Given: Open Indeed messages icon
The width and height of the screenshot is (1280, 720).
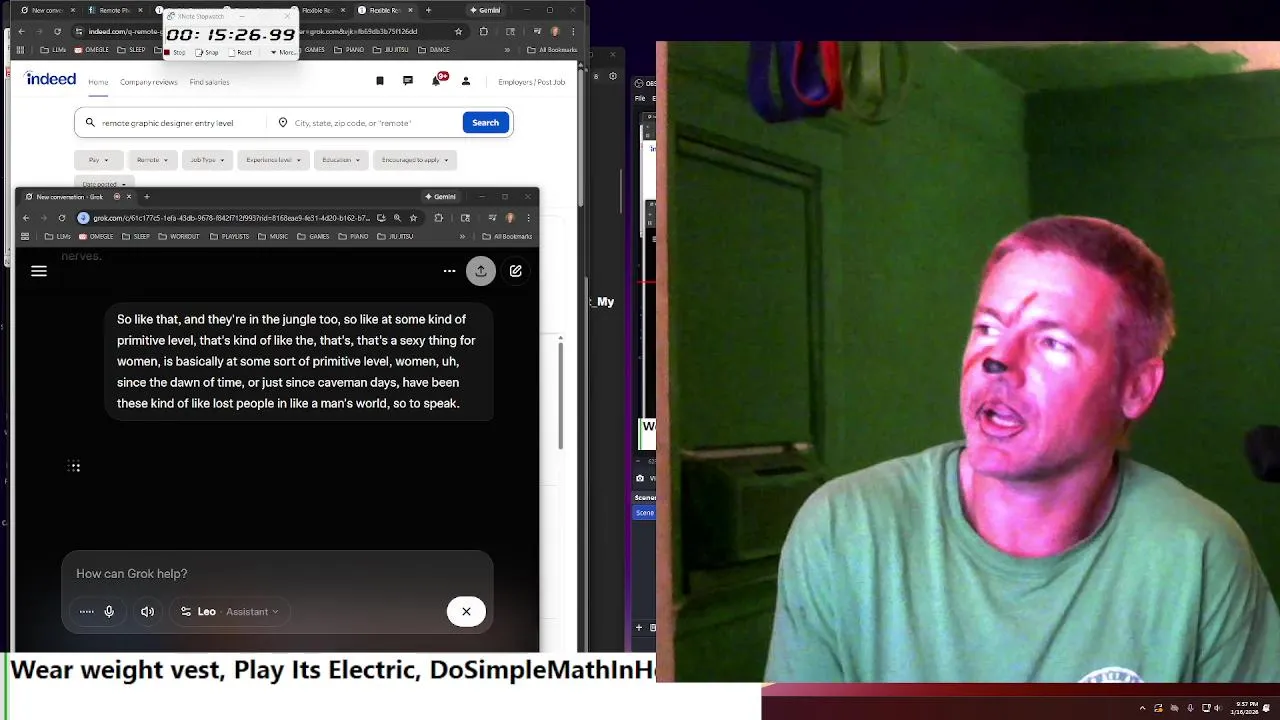Looking at the screenshot, I should click(408, 81).
